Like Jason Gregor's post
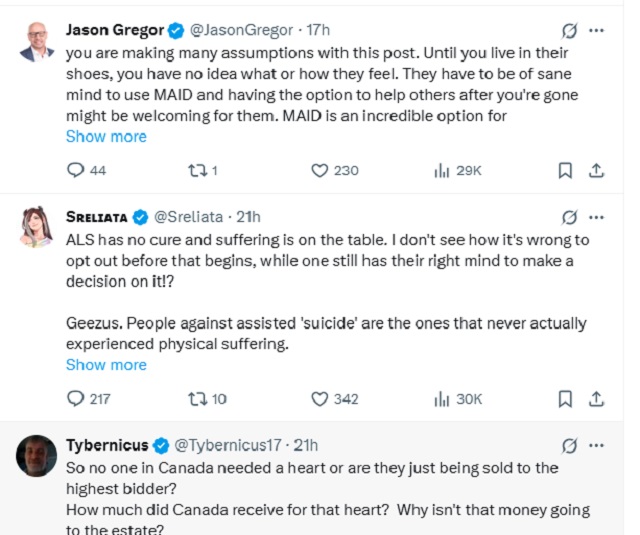Screen dimensions: 640x535 coord(320,171)
